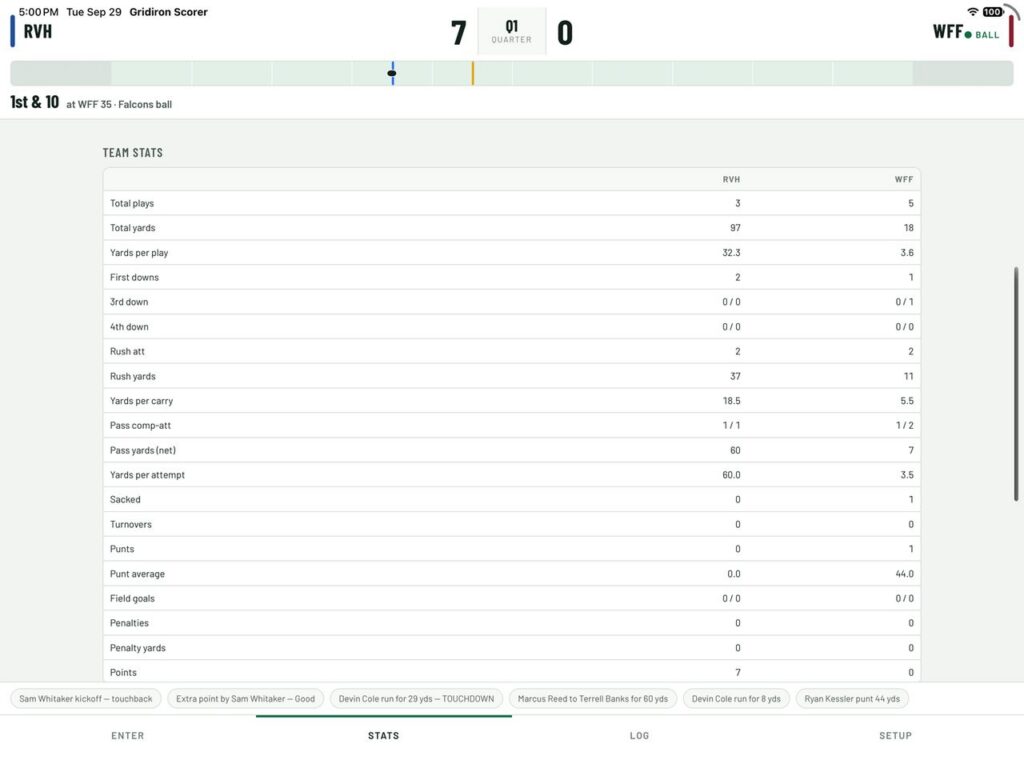The image size is (1024, 768).
Task: Click the 'Pass yards (net)' row label
Action: (x=143, y=450)
